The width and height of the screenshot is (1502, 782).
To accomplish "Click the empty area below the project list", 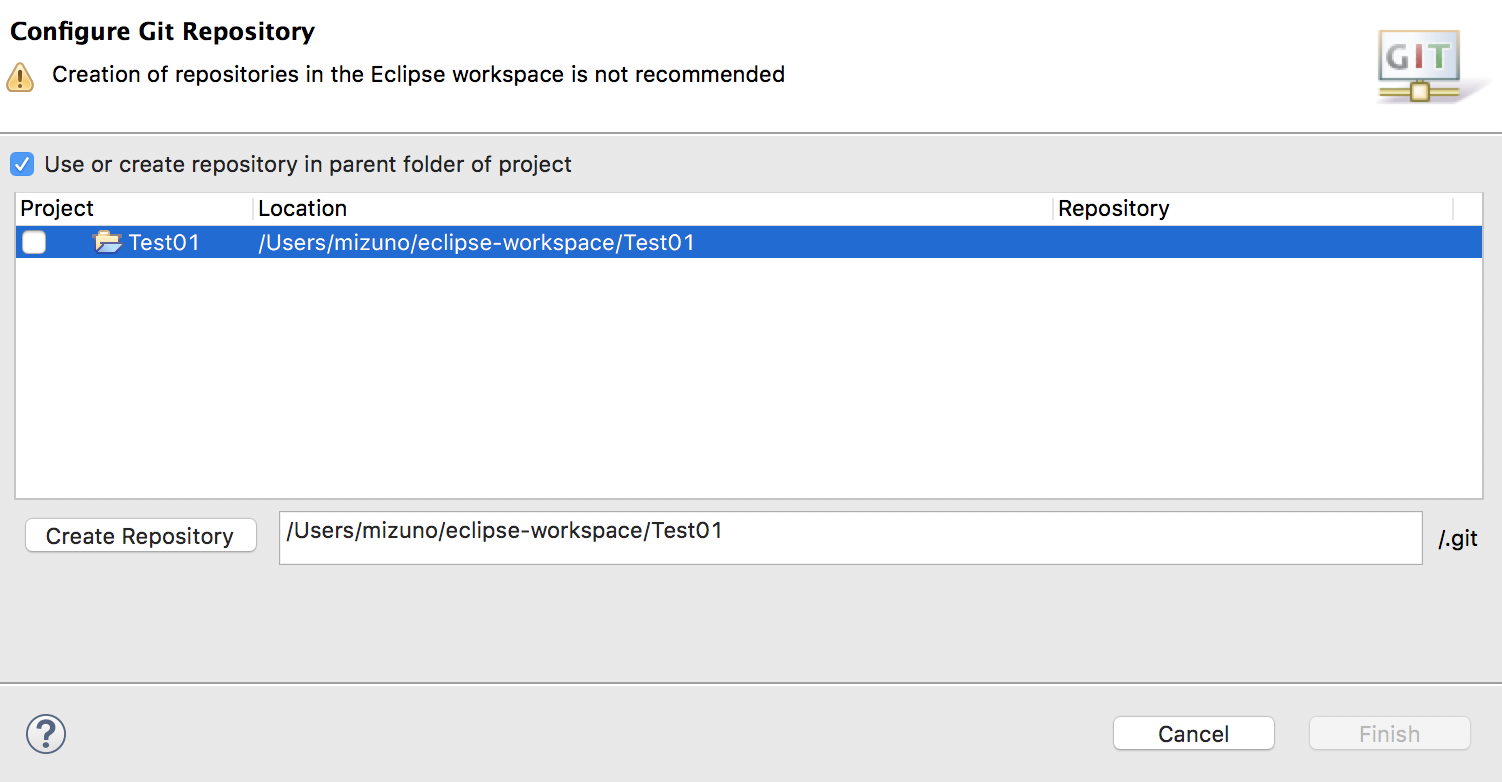I will coord(748,380).
